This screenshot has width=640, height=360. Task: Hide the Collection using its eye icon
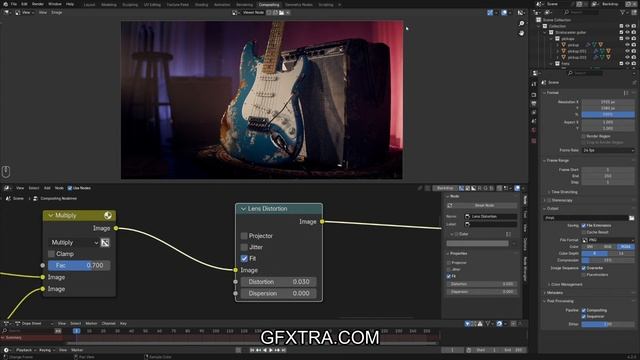[627, 26]
